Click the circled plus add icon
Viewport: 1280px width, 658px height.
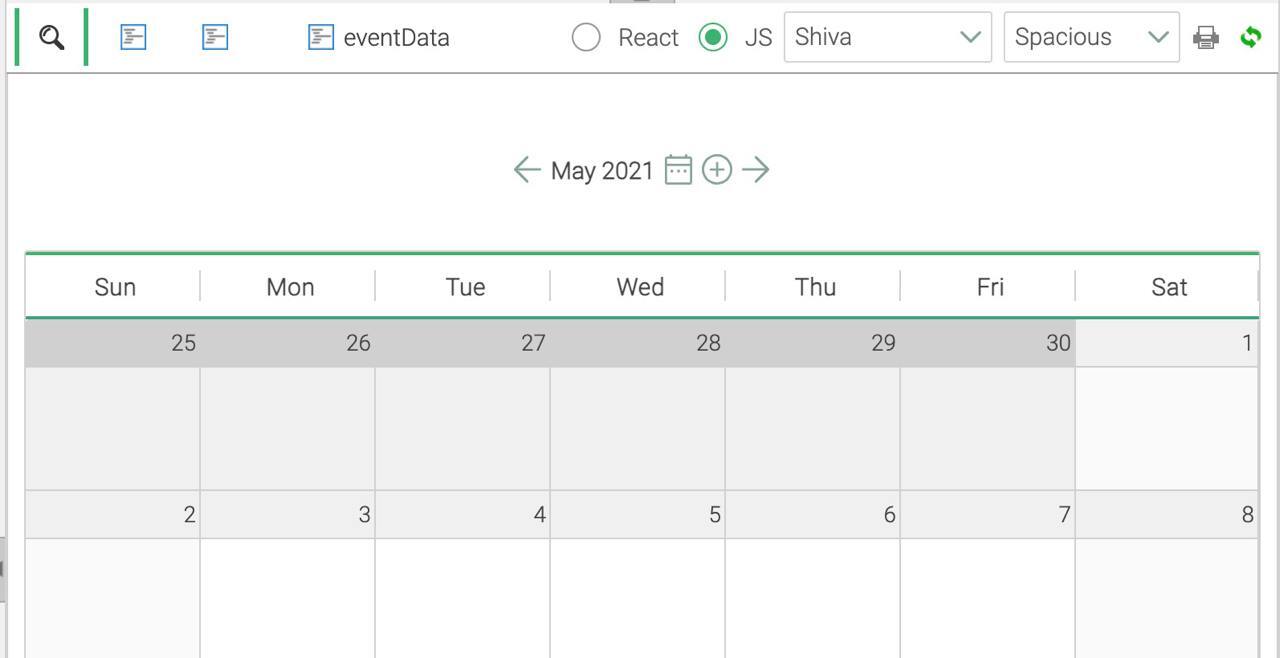[x=717, y=170]
